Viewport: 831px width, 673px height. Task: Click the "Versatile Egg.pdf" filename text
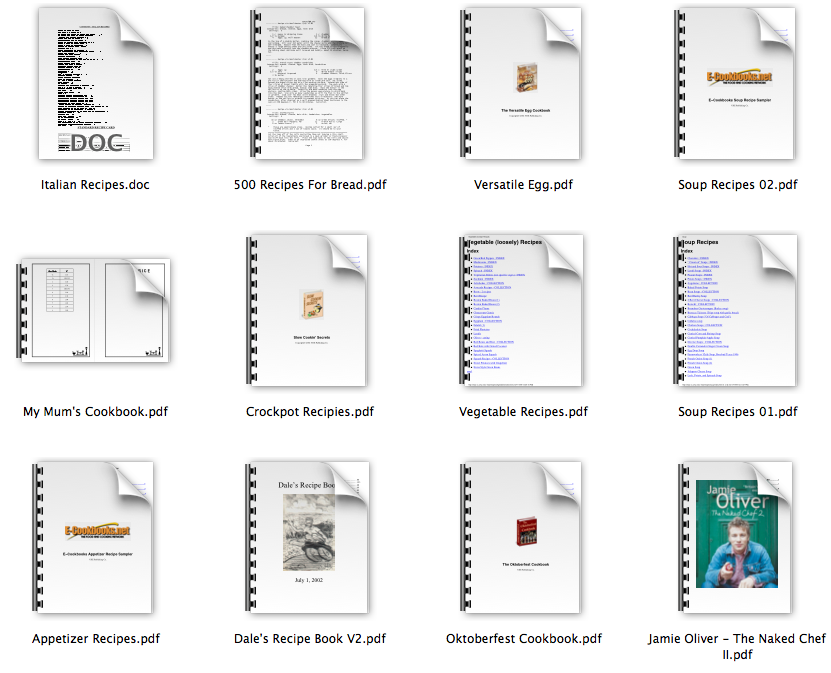(524, 185)
